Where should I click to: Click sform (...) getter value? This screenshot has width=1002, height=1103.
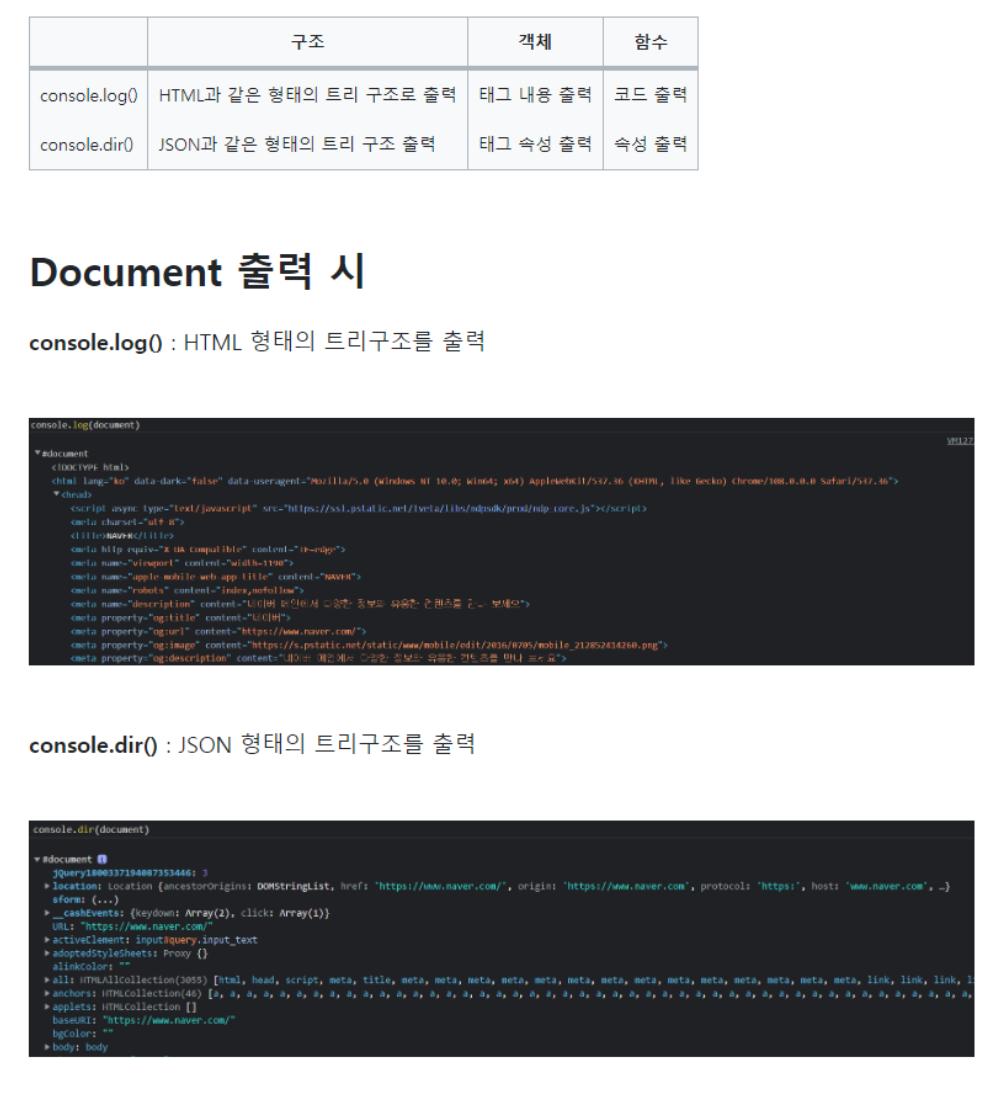point(105,900)
